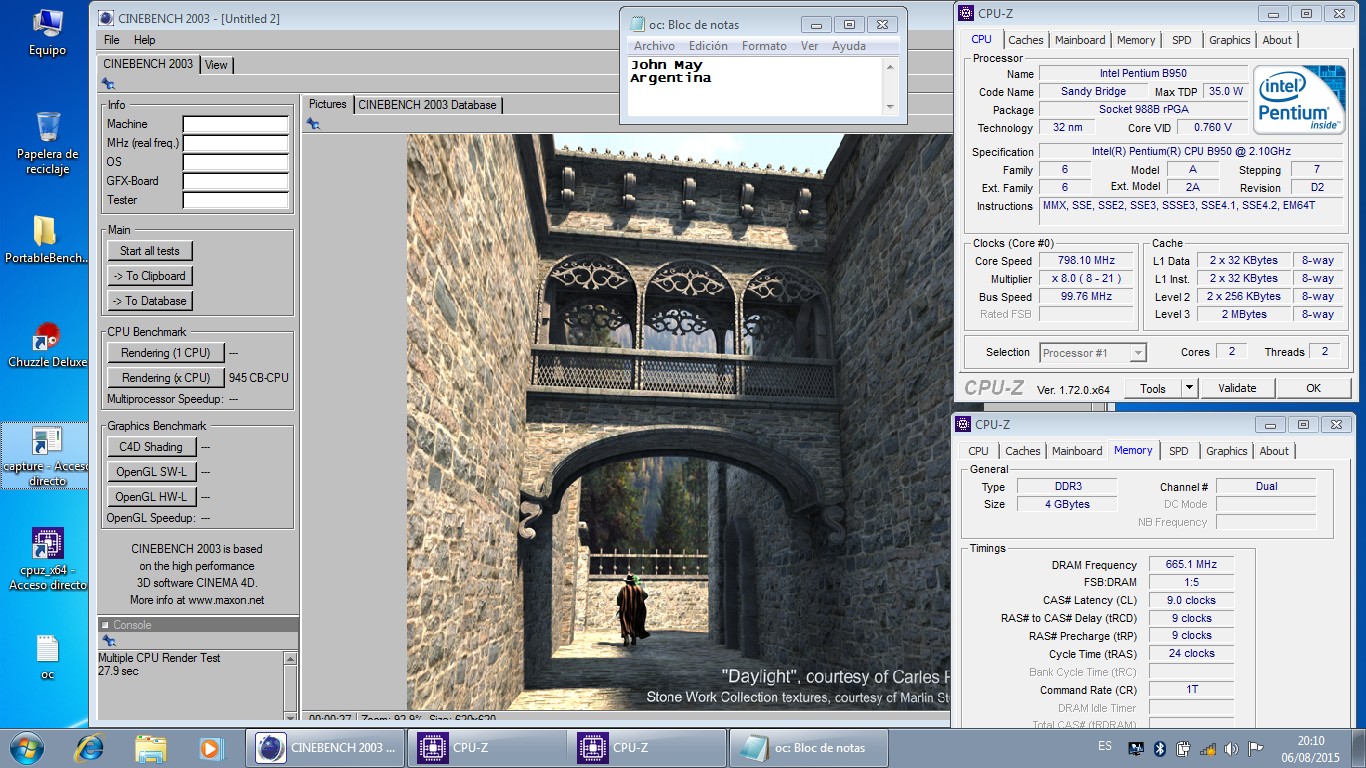Launch Chuzzle Deluxe shortcut
The width and height of the screenshot is (1366, 768).
[x=47, y=345]
